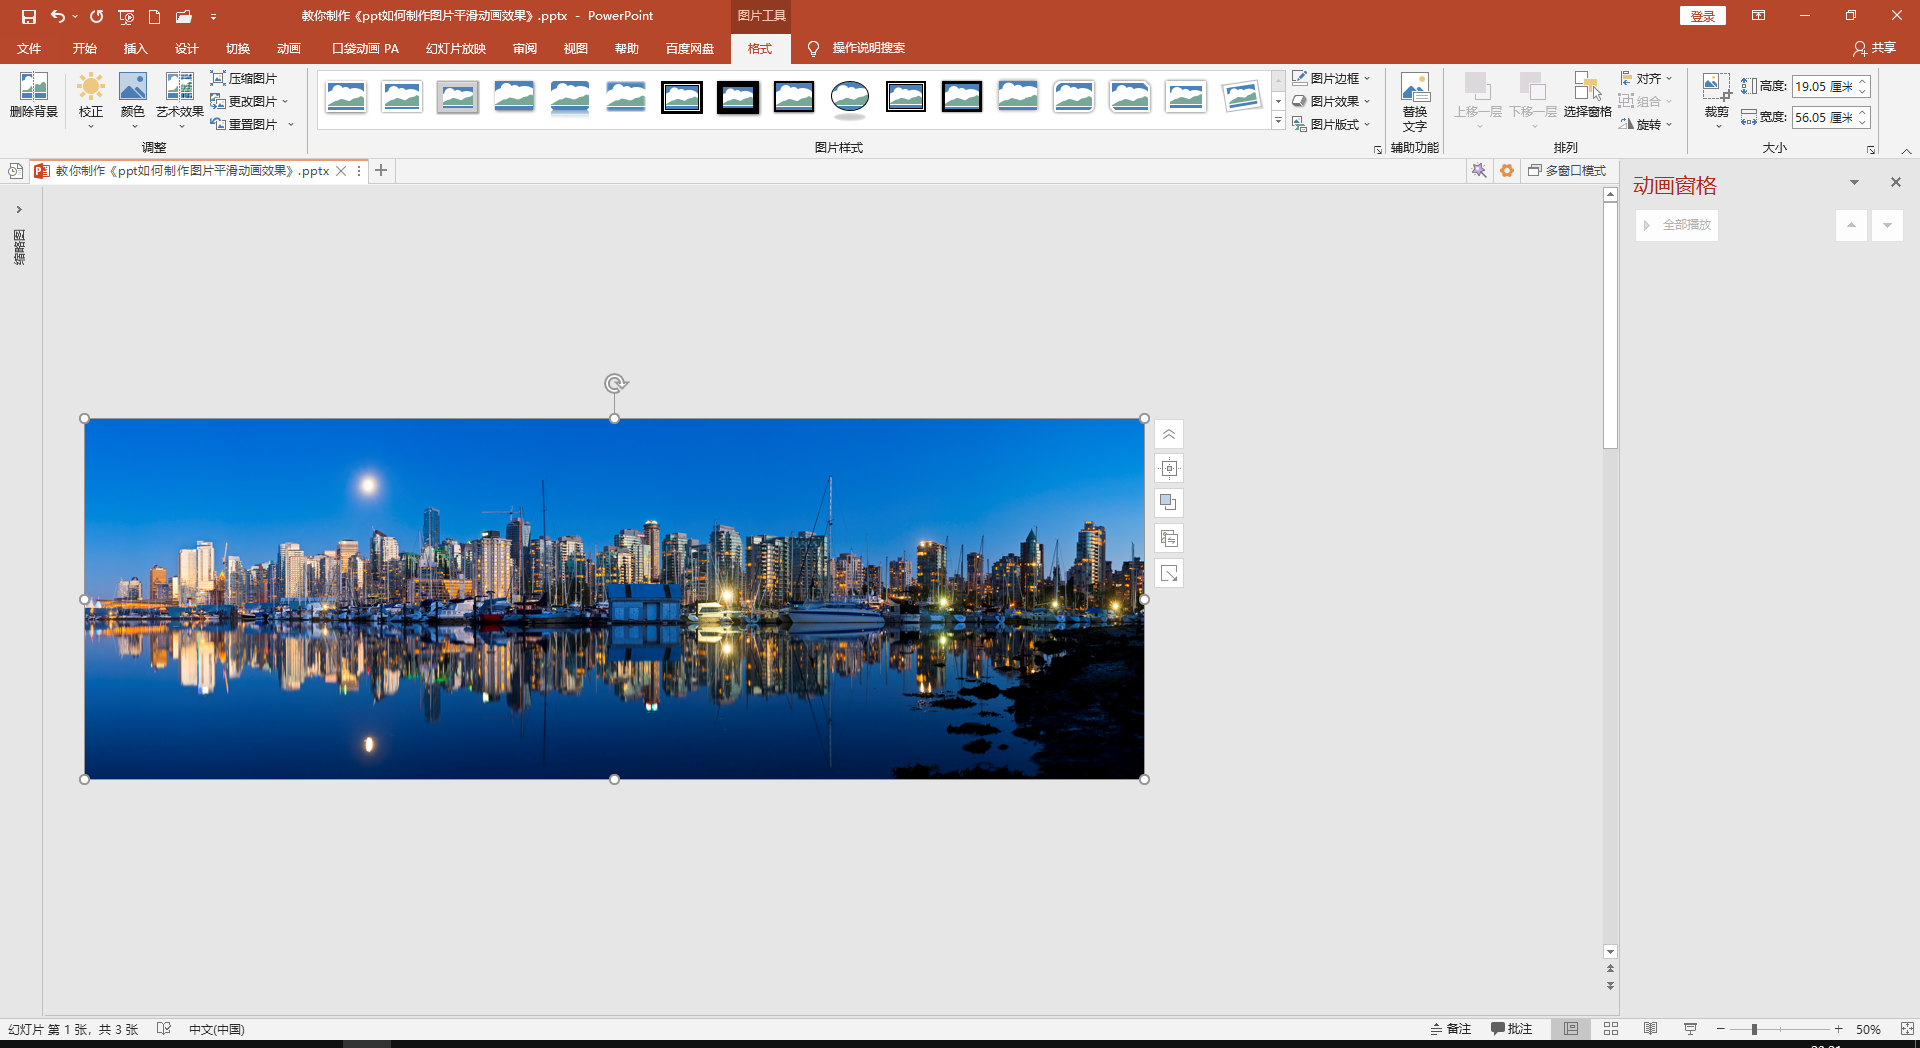Toggle Notes (备注) pane
The width and height of the screenshot is (1920, 1048).
click(1450, 1029)
